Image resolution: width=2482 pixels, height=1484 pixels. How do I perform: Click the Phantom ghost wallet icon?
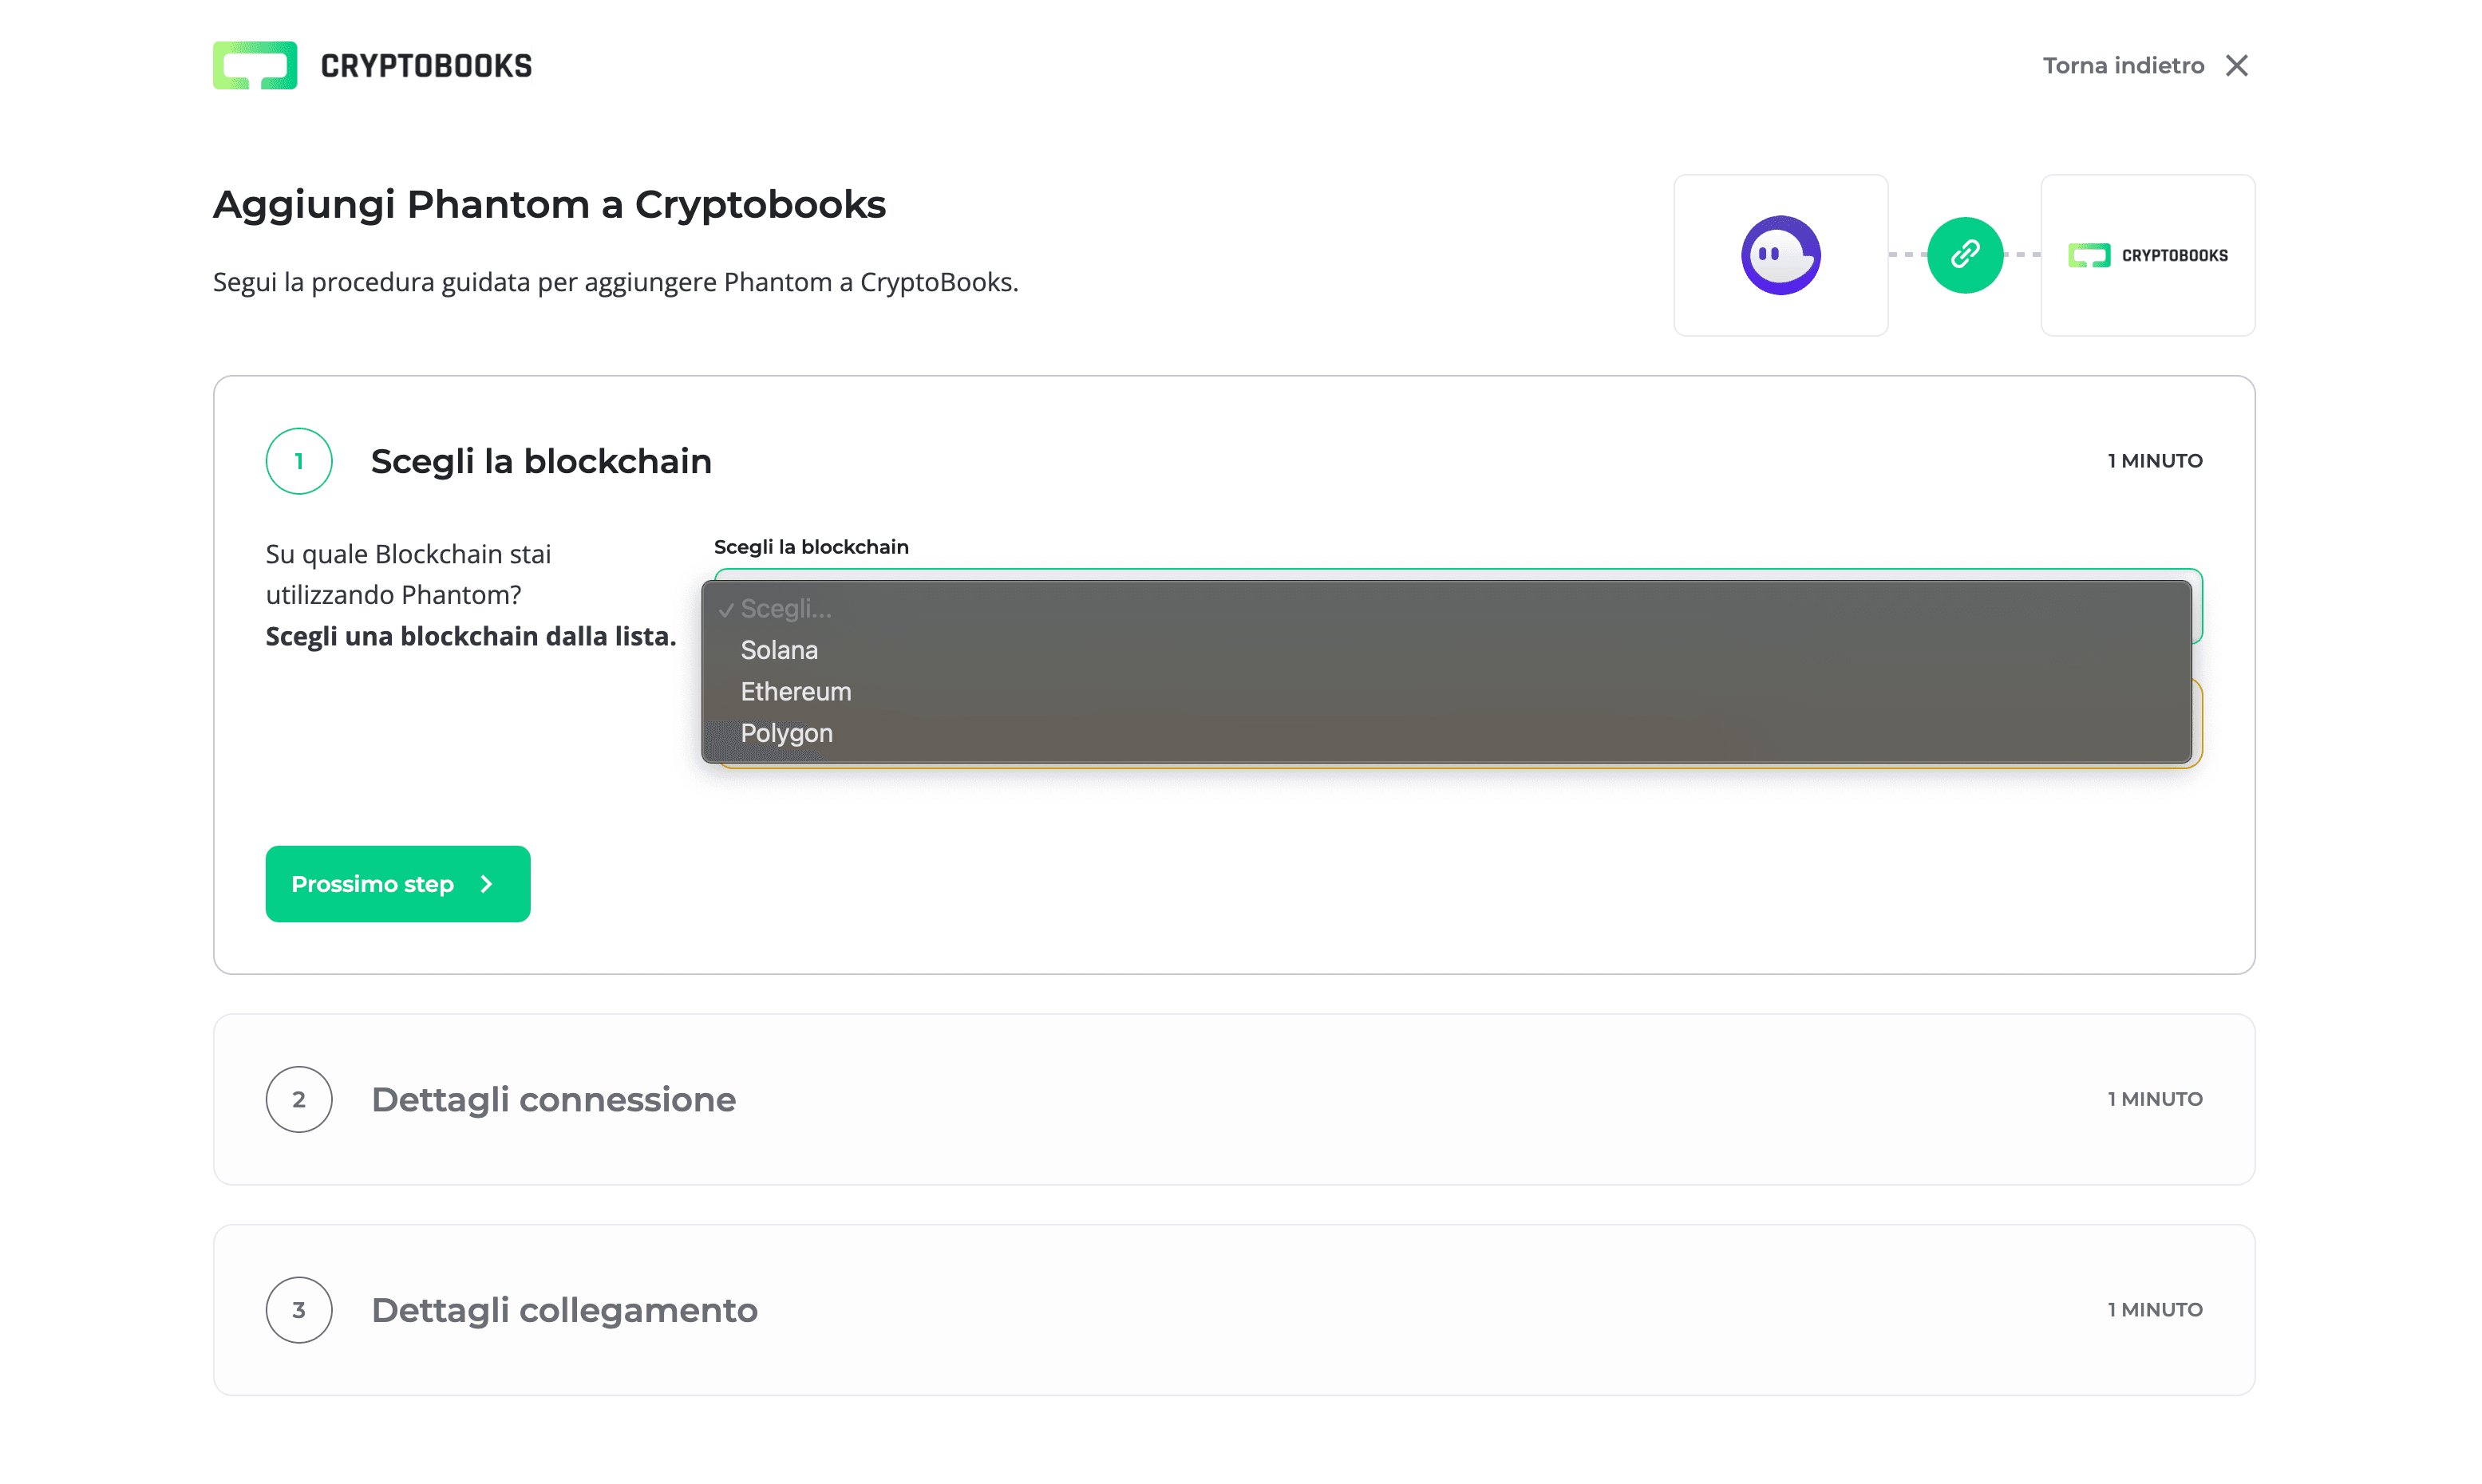(x=1780, y=255)
